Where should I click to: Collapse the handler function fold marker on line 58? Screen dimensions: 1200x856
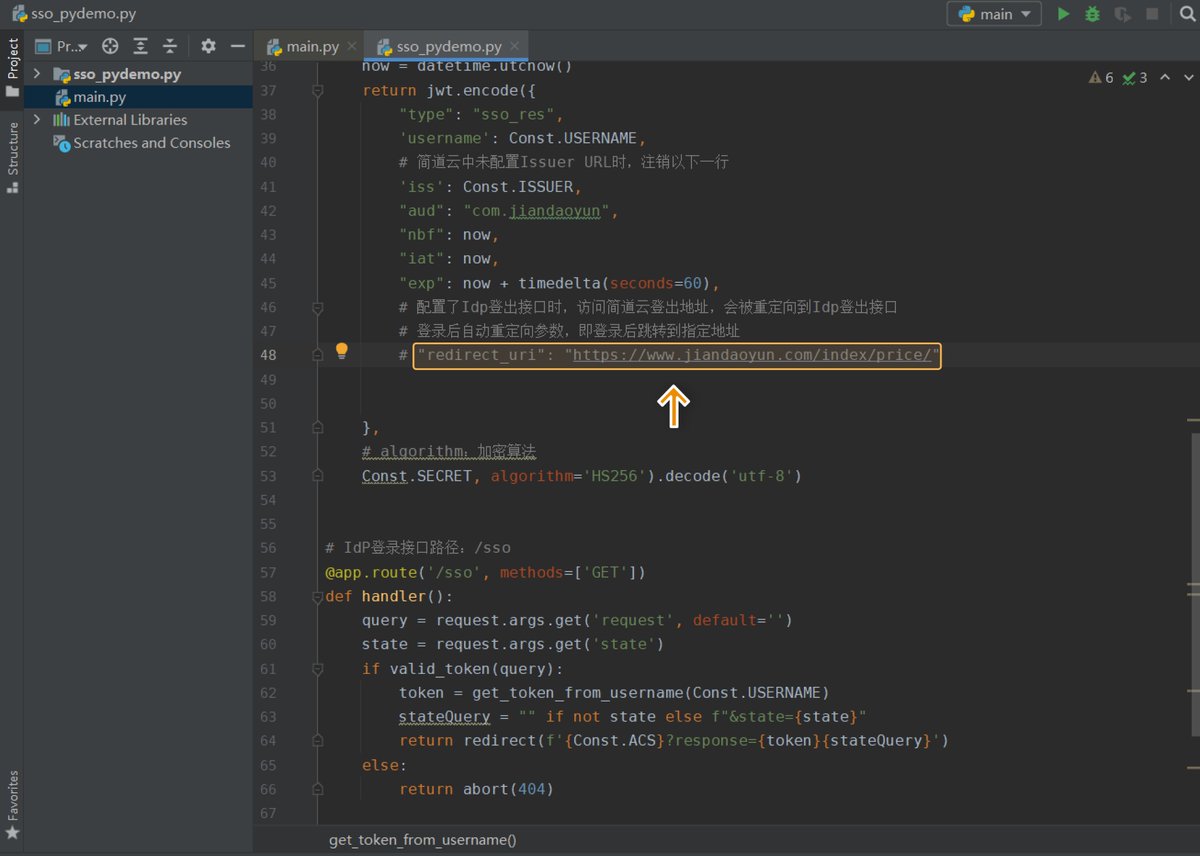coord(317,596)
